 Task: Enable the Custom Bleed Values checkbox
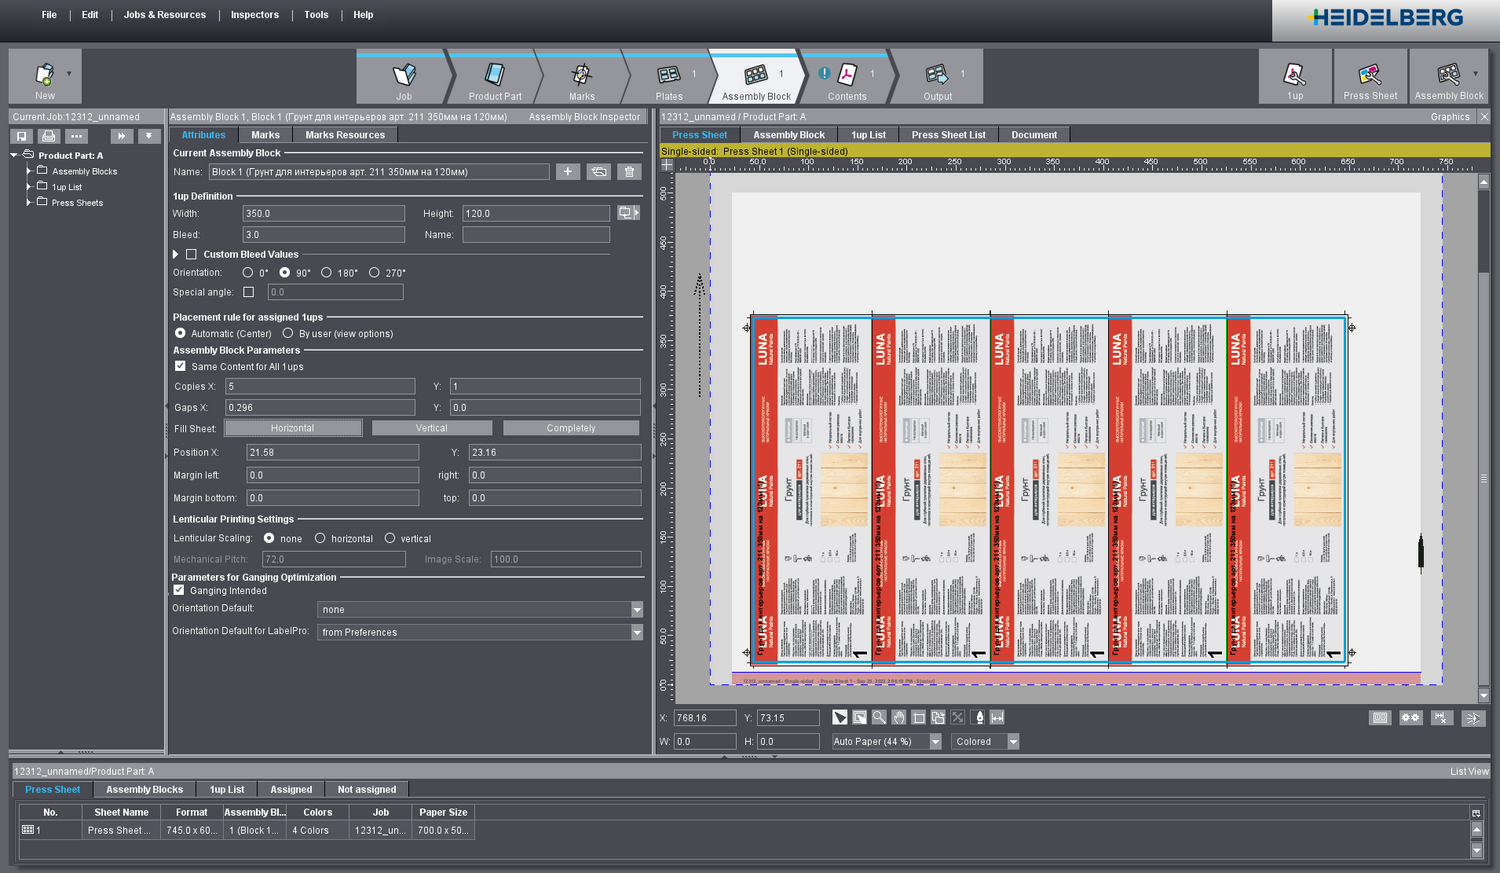coord(191,254)
